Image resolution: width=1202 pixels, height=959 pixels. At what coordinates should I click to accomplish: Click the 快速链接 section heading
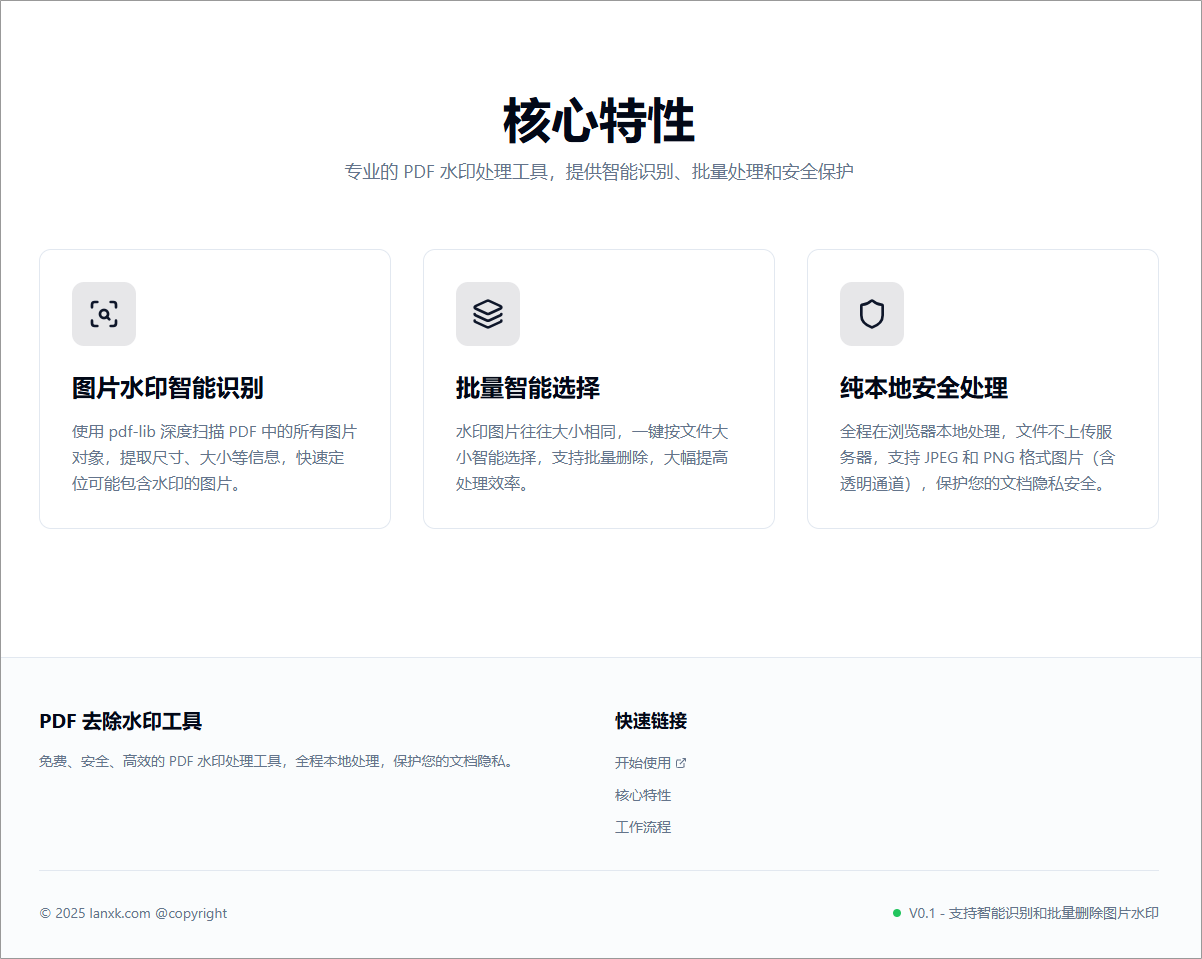(649, 721)
